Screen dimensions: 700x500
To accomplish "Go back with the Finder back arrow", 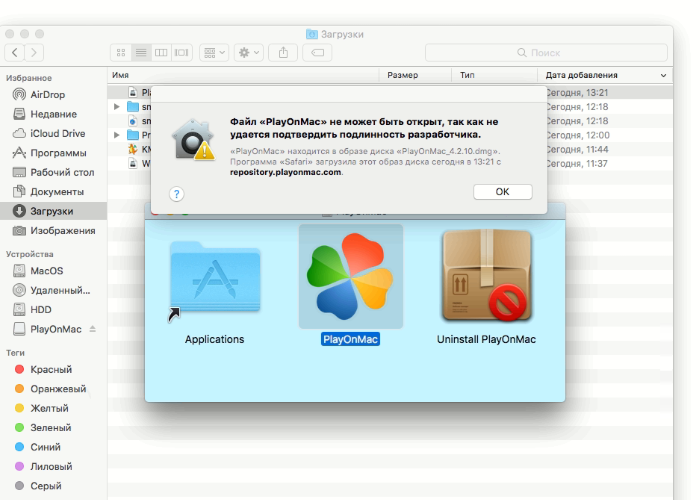I will pos(15,53).
